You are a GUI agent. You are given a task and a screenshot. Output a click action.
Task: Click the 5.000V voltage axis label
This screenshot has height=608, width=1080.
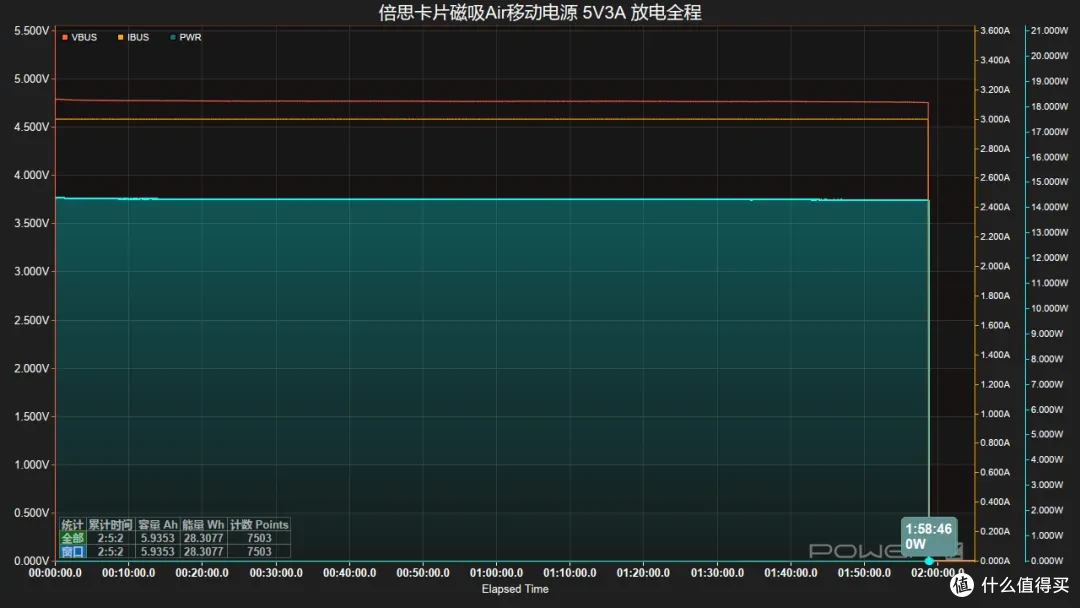(x=32, y=79)
